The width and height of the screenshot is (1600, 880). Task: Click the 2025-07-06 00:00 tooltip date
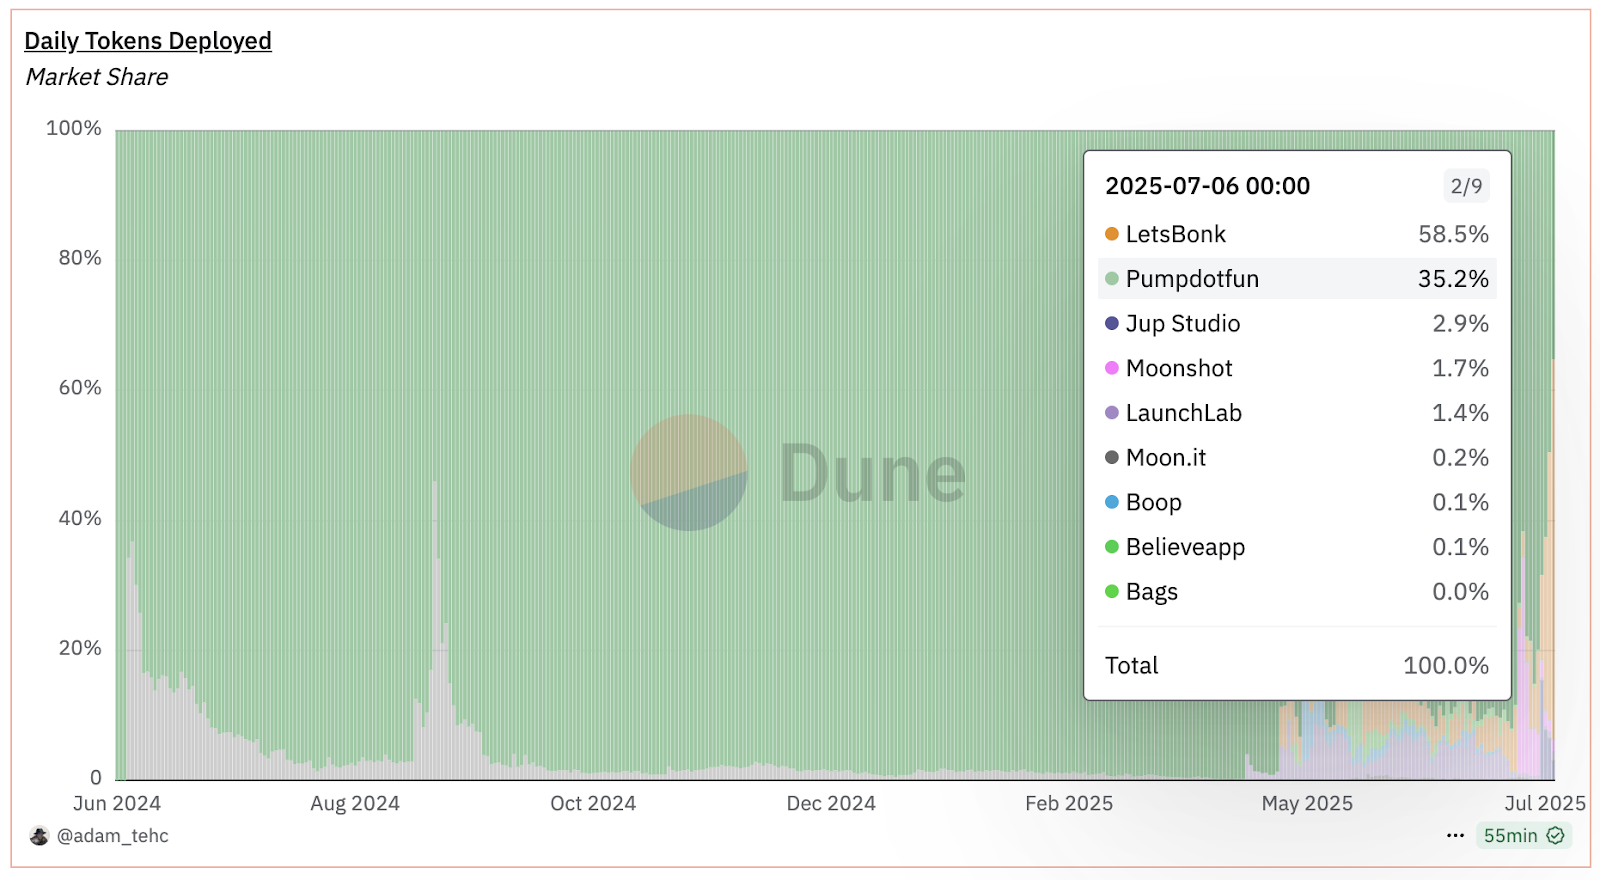pyautogui.click(x=1208, y=186)
